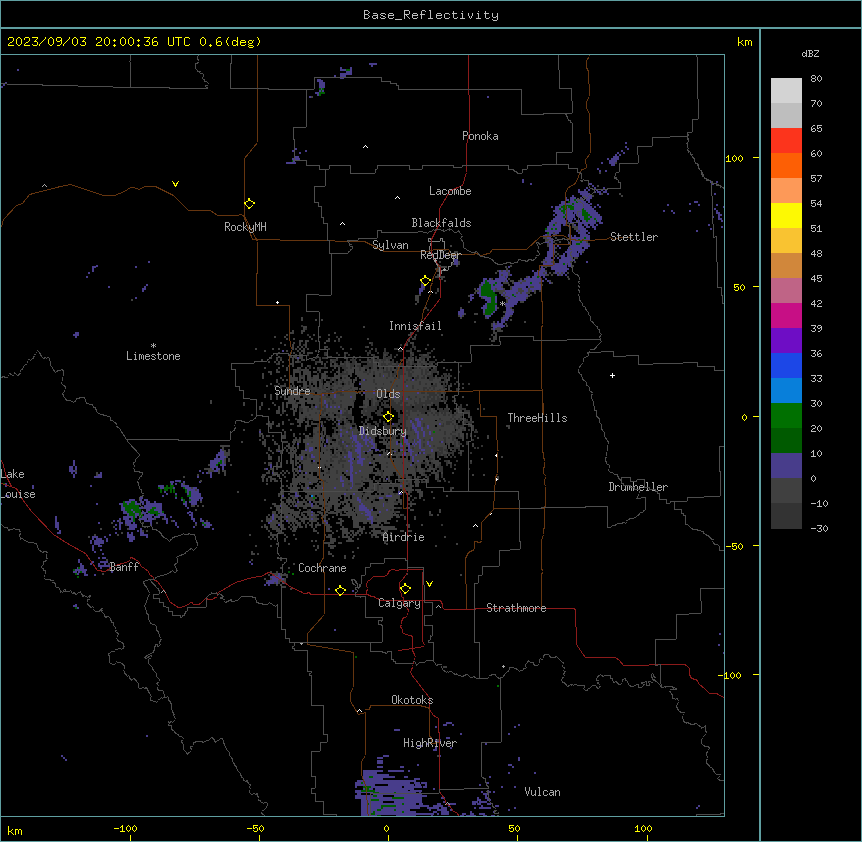
Task: Pick the magenta 39-42 dBZ legend swatch
Action: (786, 315)
